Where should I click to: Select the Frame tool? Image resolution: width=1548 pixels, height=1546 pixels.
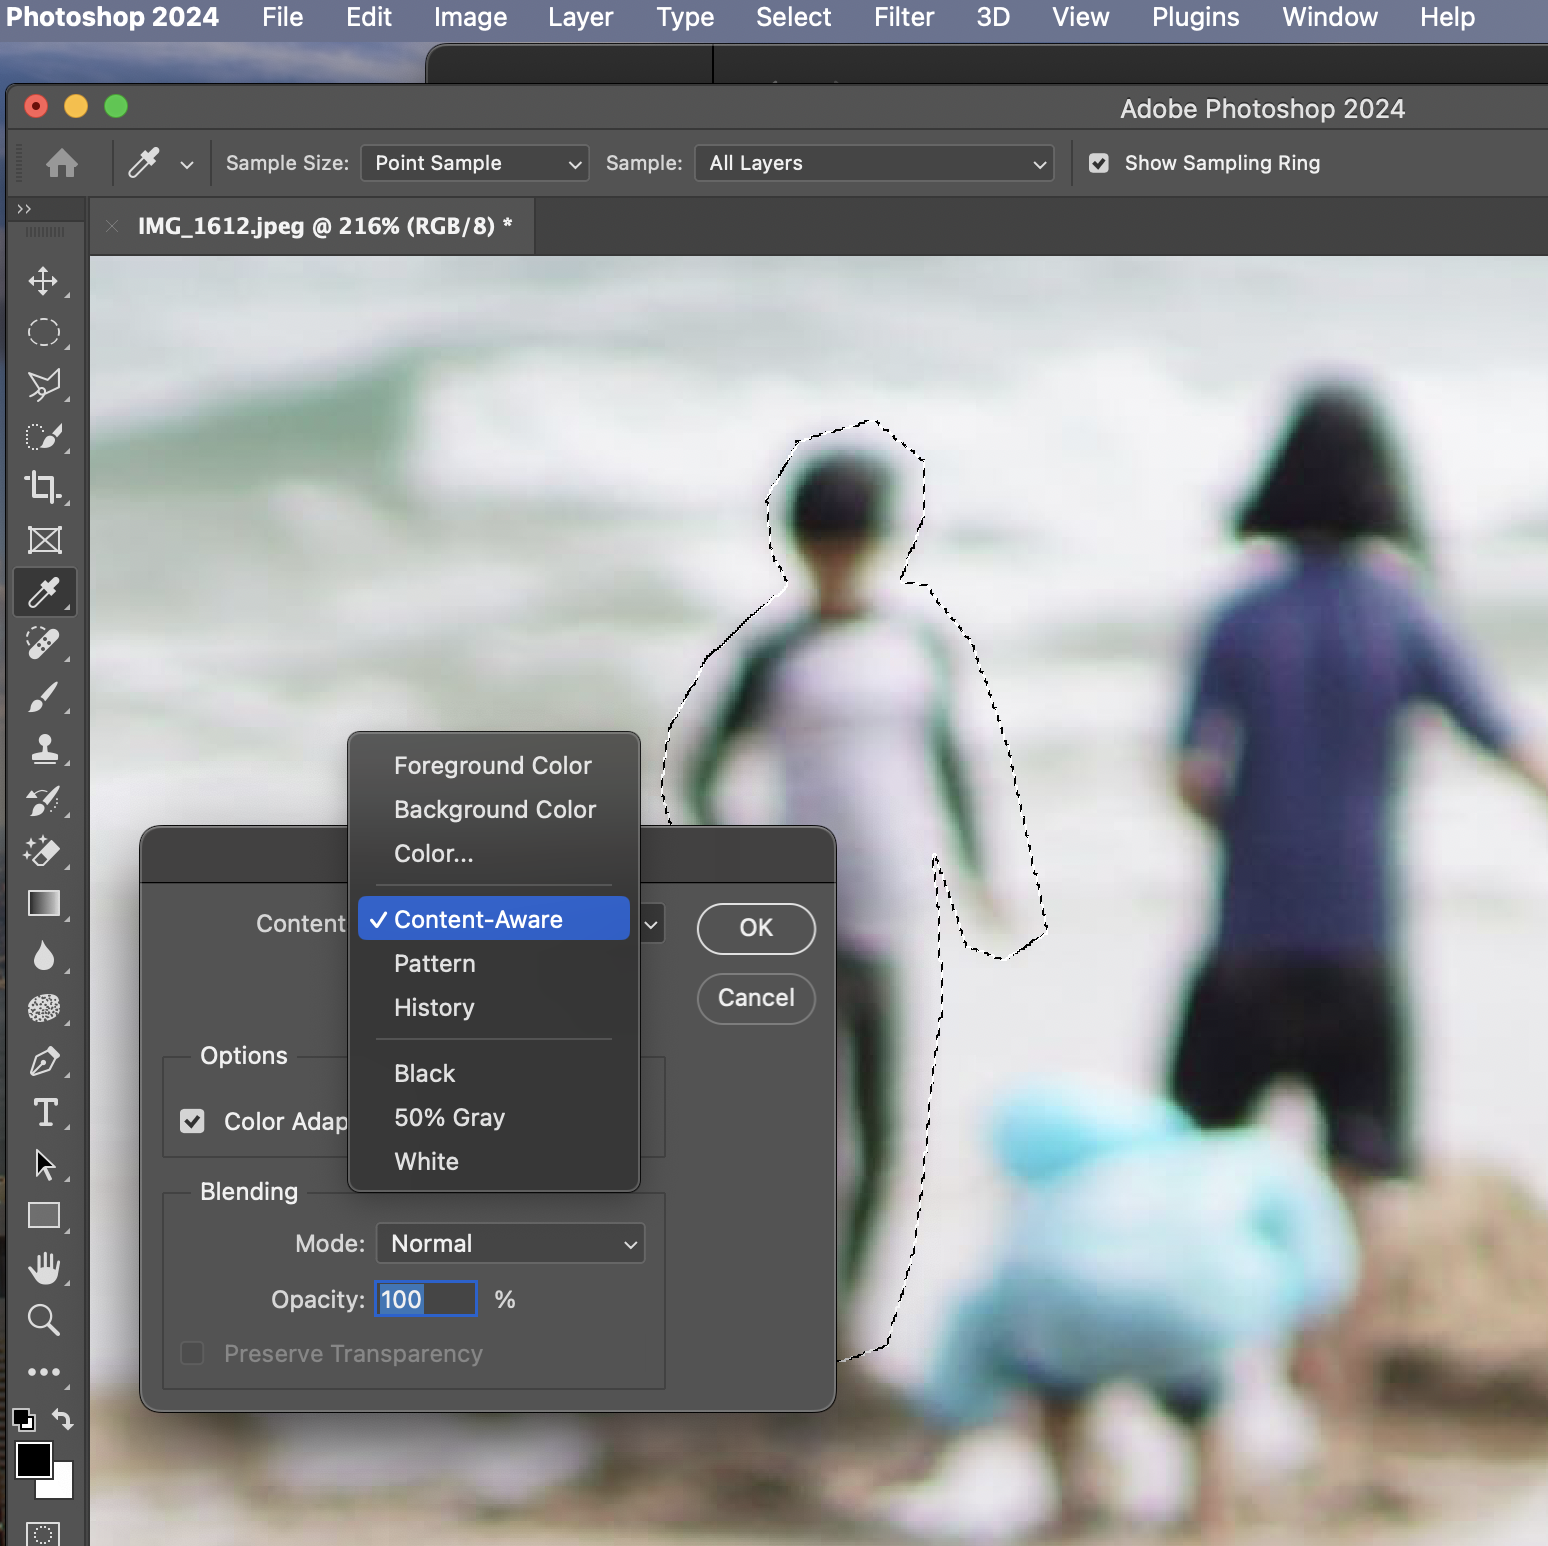tap(44, 540)
